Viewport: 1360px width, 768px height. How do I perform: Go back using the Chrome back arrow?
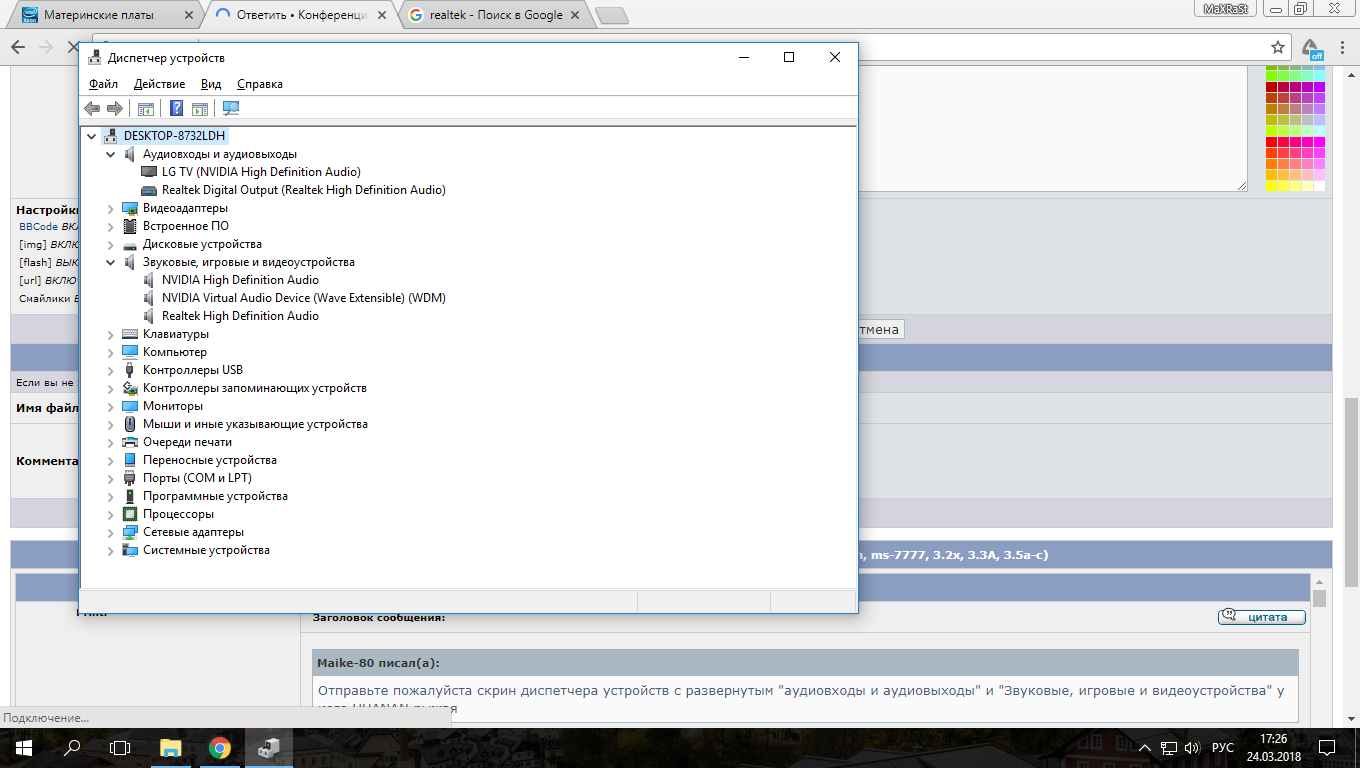click(18, 47)
